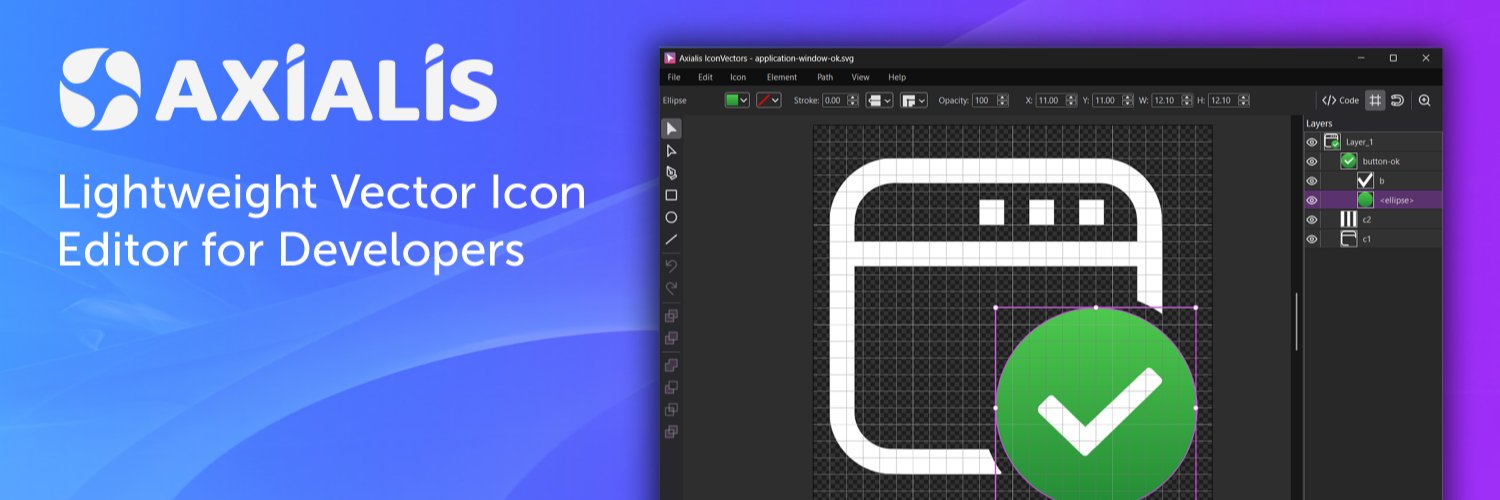Open the Help menu
This screenshot has height=500, width=1500.
[x=897, y=77]
